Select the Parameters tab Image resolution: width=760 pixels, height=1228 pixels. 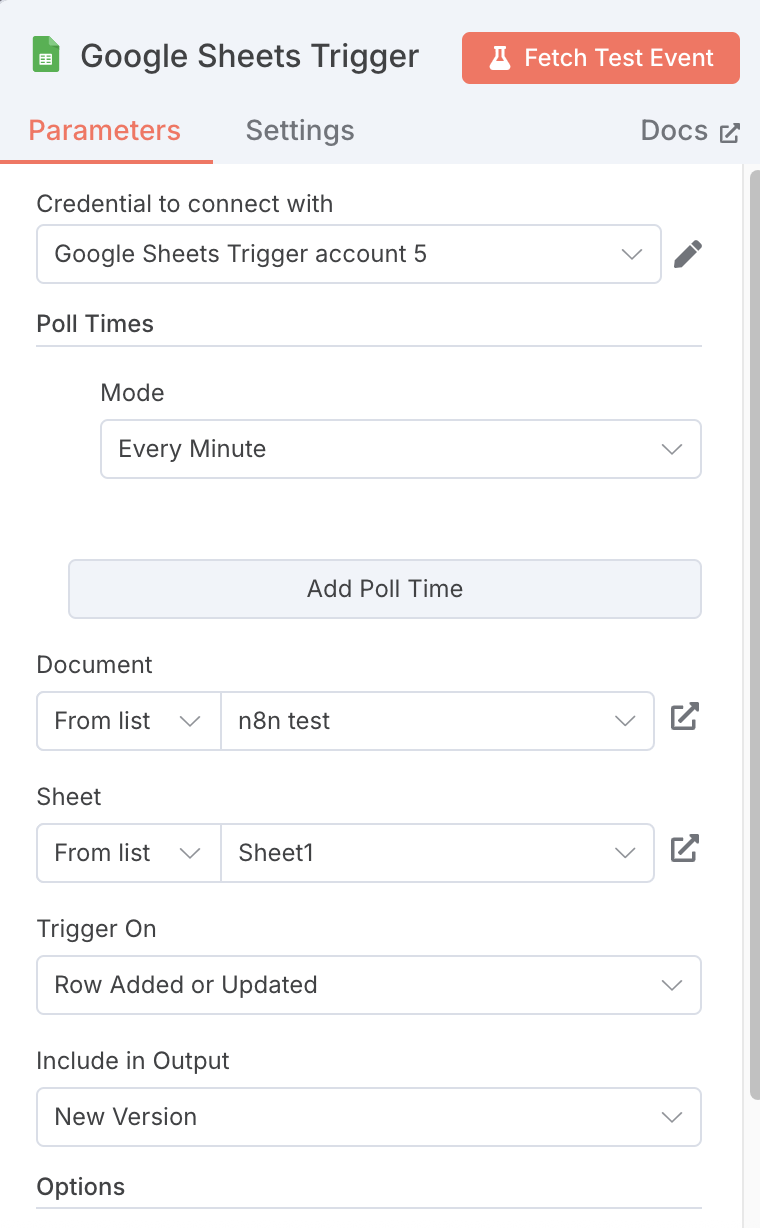pos(105,131)
